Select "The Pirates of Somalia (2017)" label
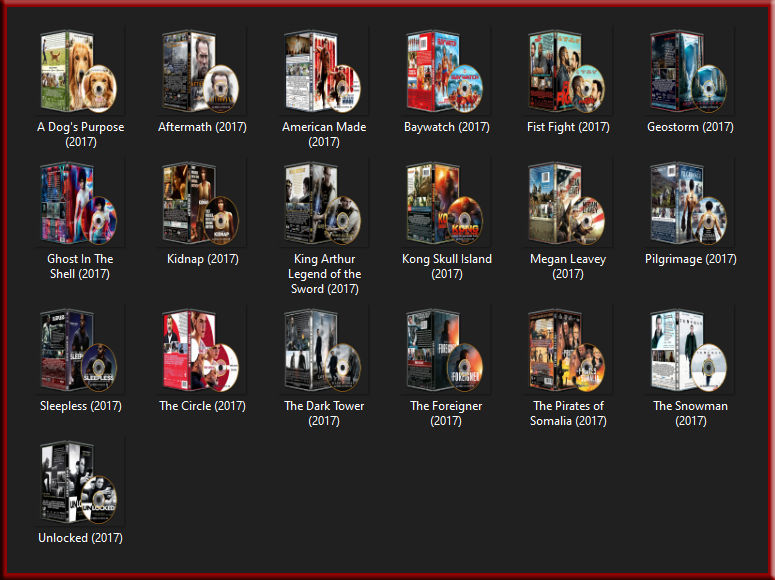The height and width of the screenshot is (580, 775). coord(568,413)
